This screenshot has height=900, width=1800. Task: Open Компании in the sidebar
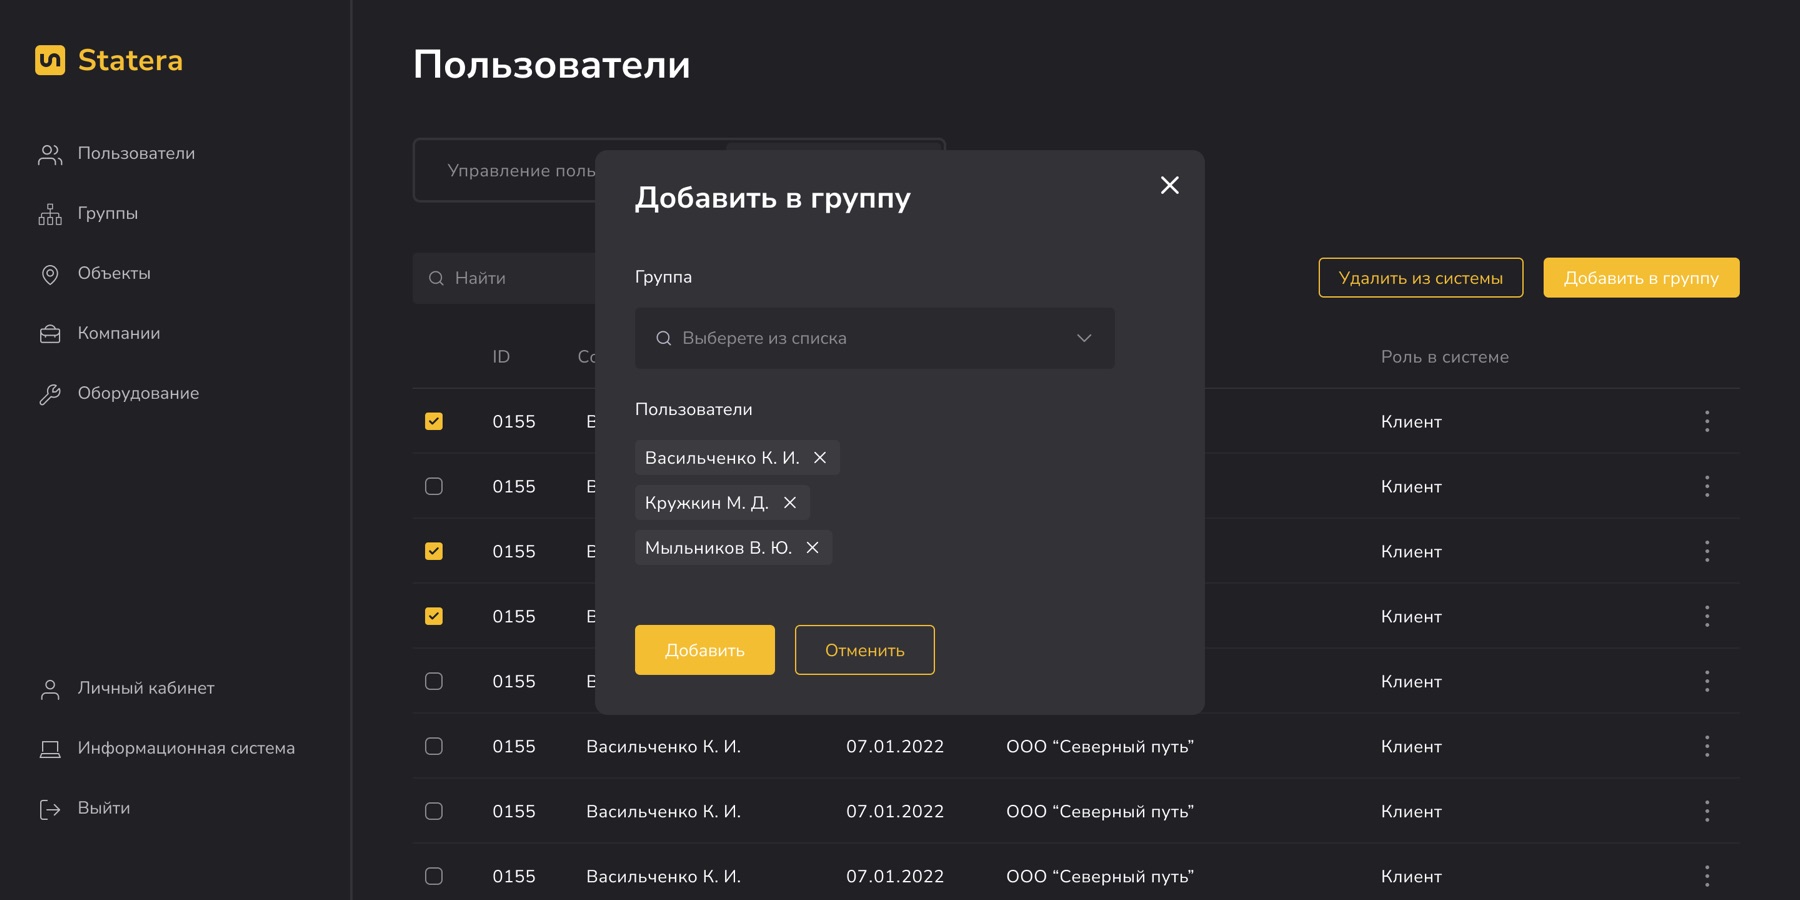(x=99, y=333)
